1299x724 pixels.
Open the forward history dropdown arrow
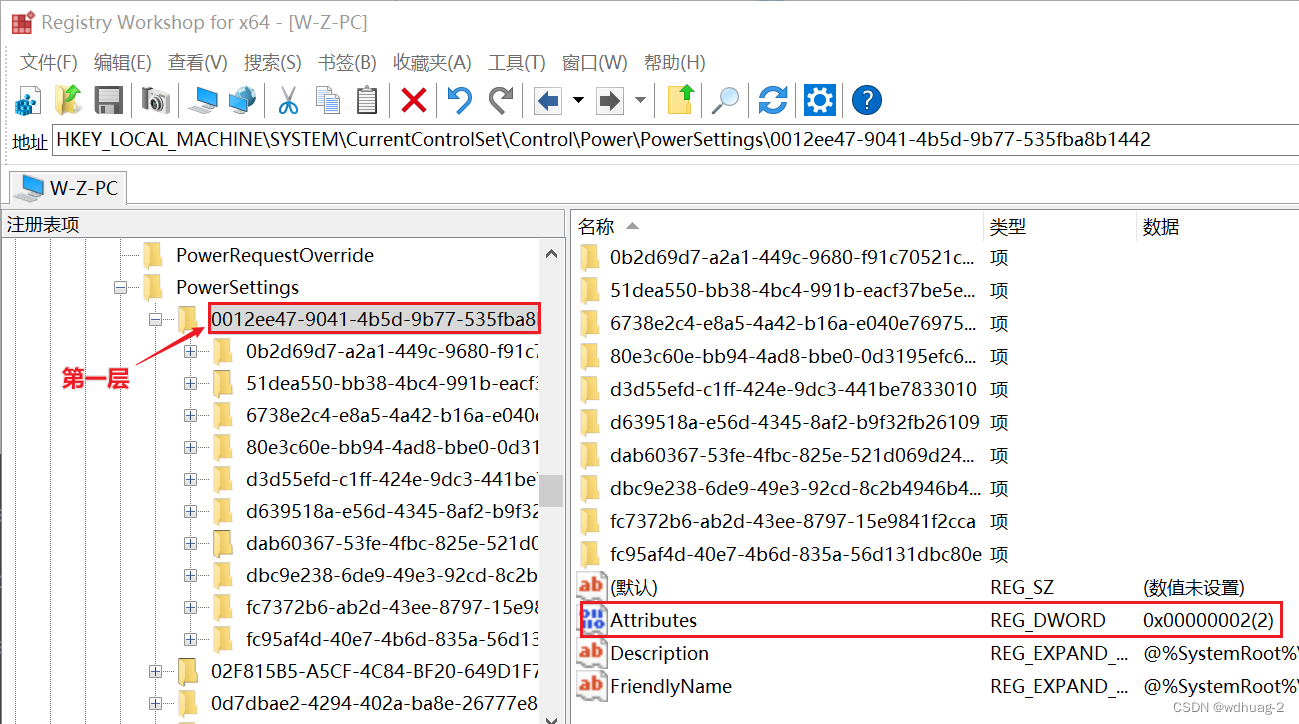click(640, 101)
